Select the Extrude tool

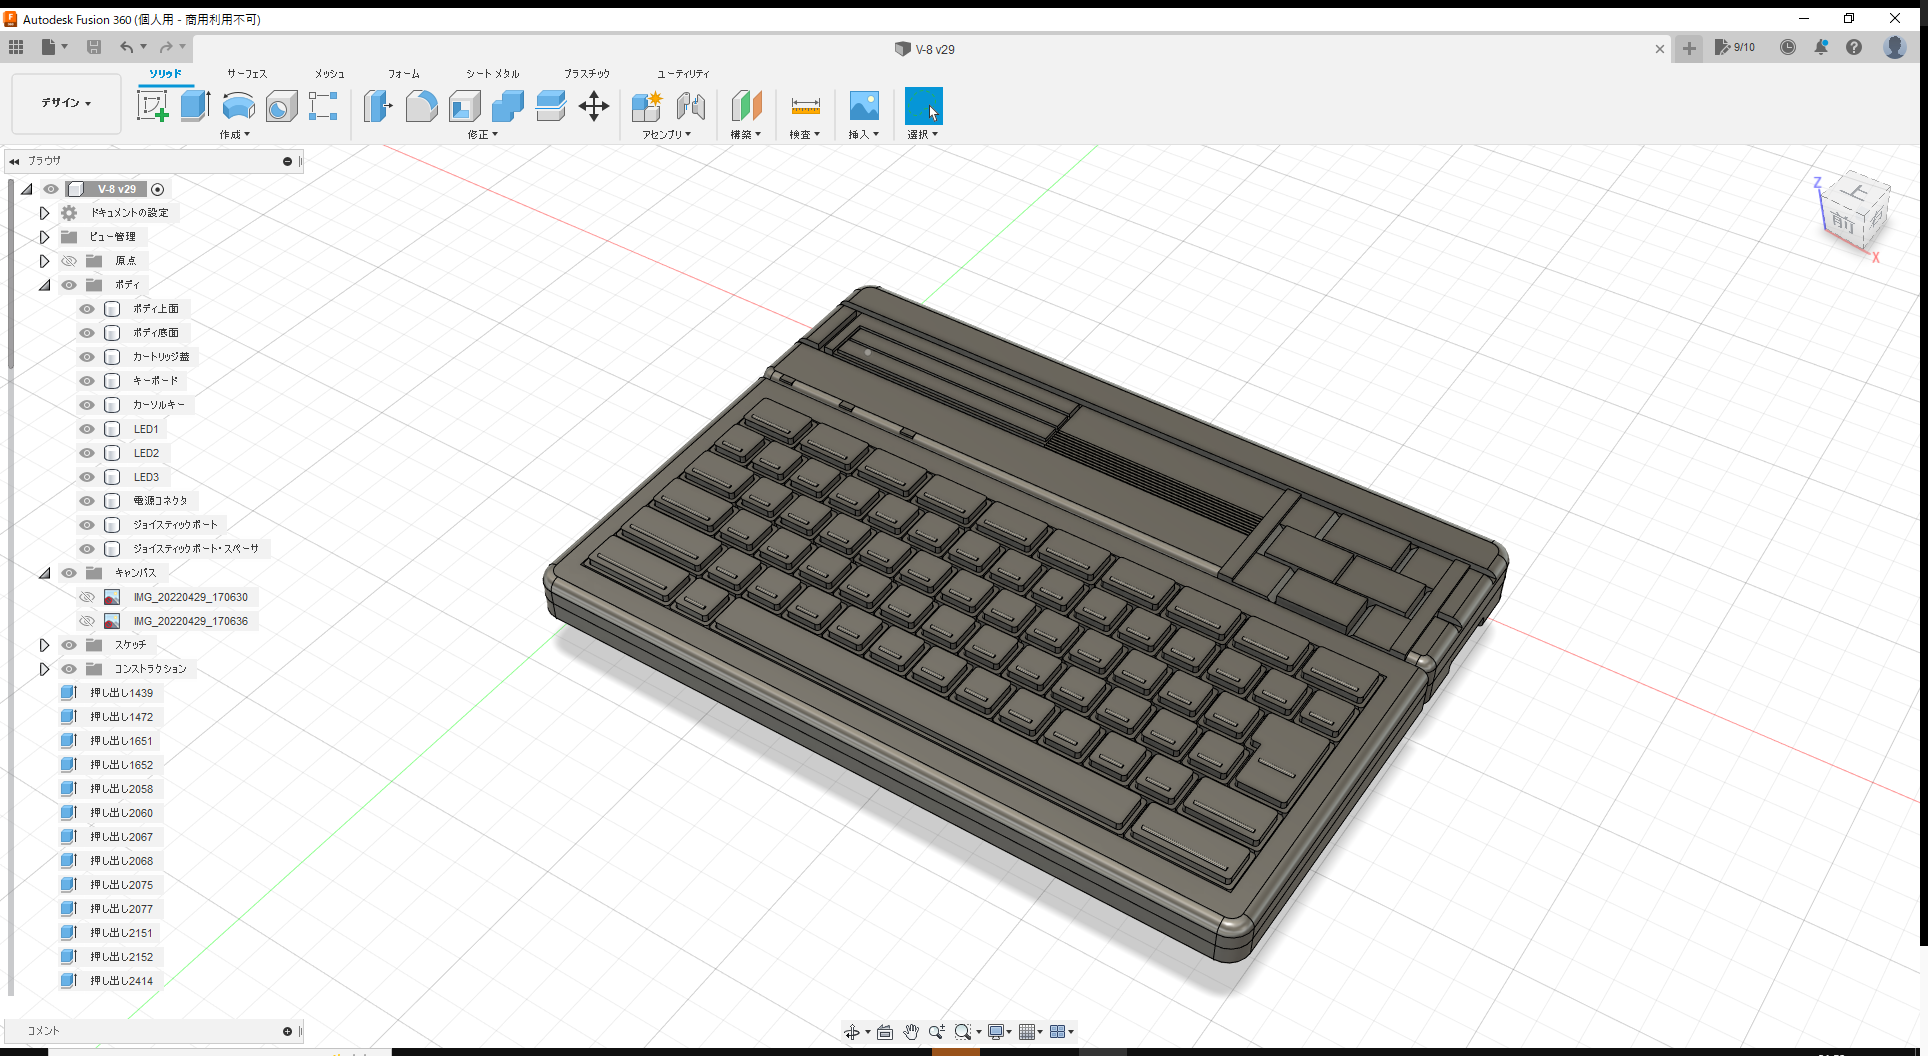194,105
